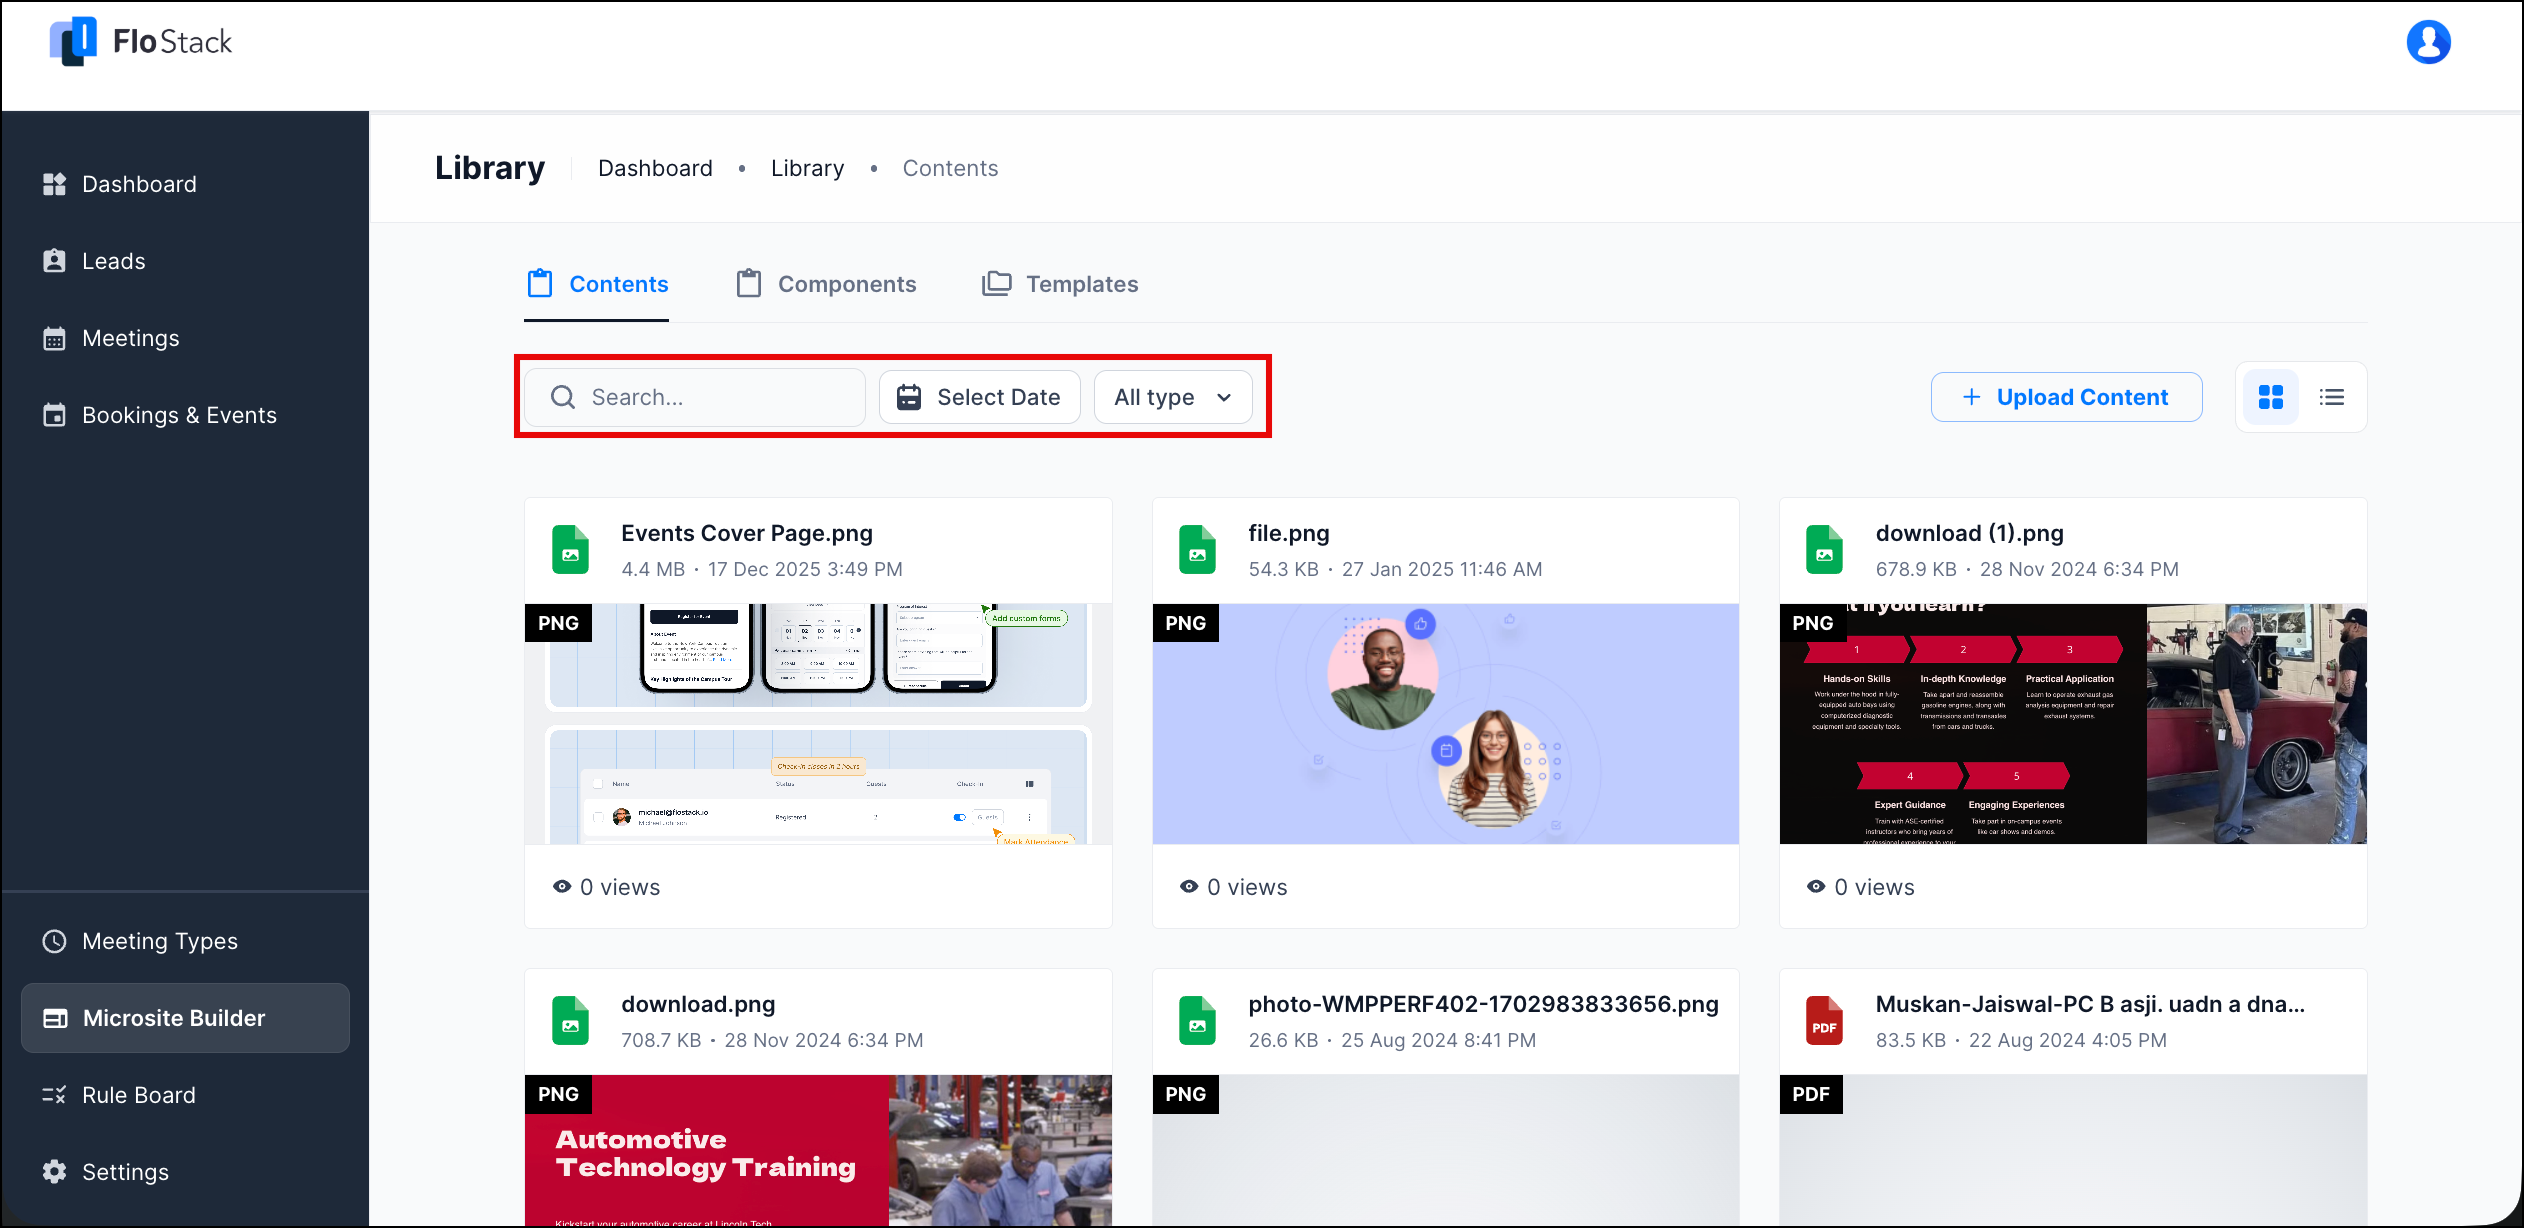Screen dimensions: 2524x1228
Task: Click the Settings gear icon
Action: [x=54, y=1172]
